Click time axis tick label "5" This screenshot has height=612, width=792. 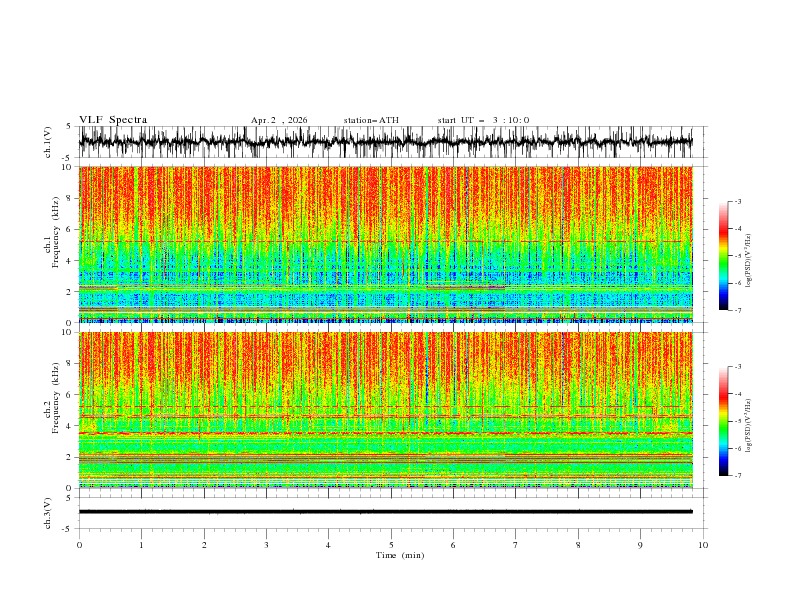[x=391, y=545]
